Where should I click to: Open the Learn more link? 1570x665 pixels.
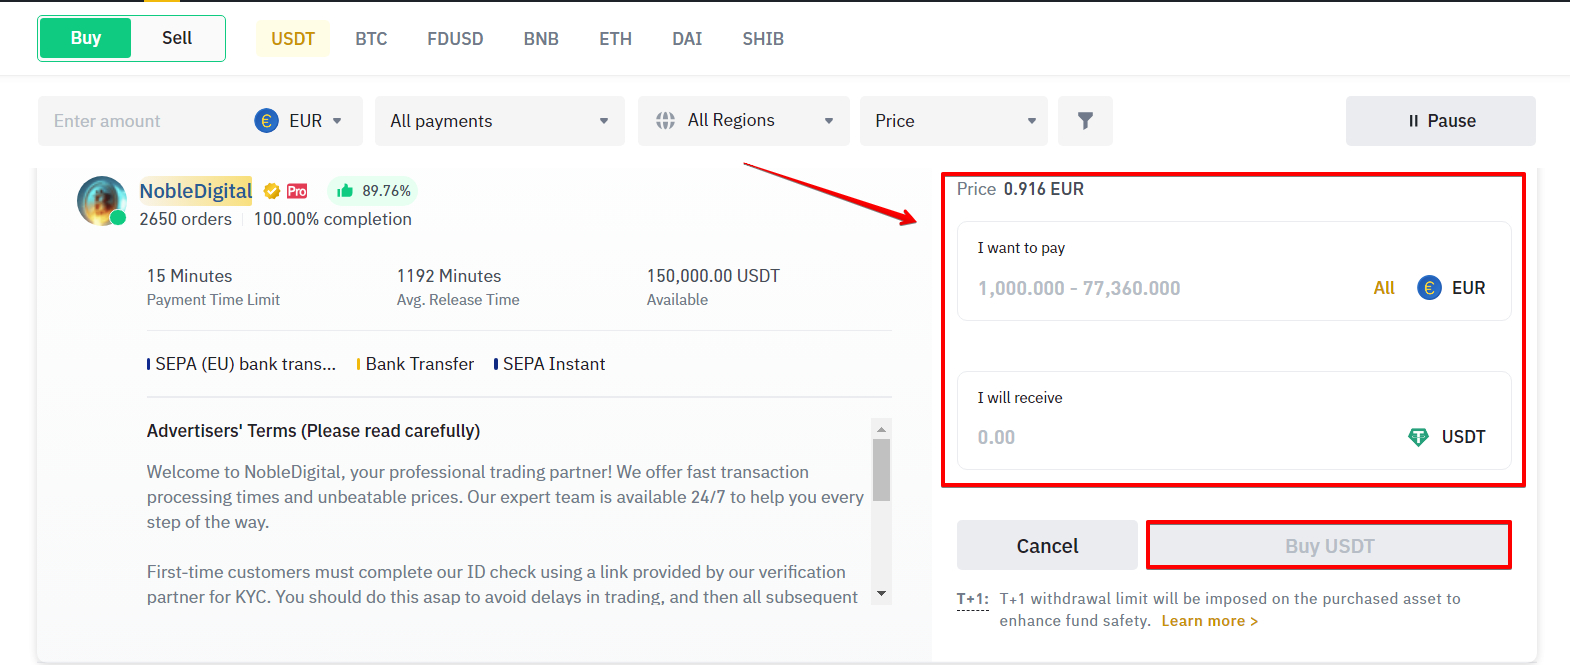point(1210,621)
